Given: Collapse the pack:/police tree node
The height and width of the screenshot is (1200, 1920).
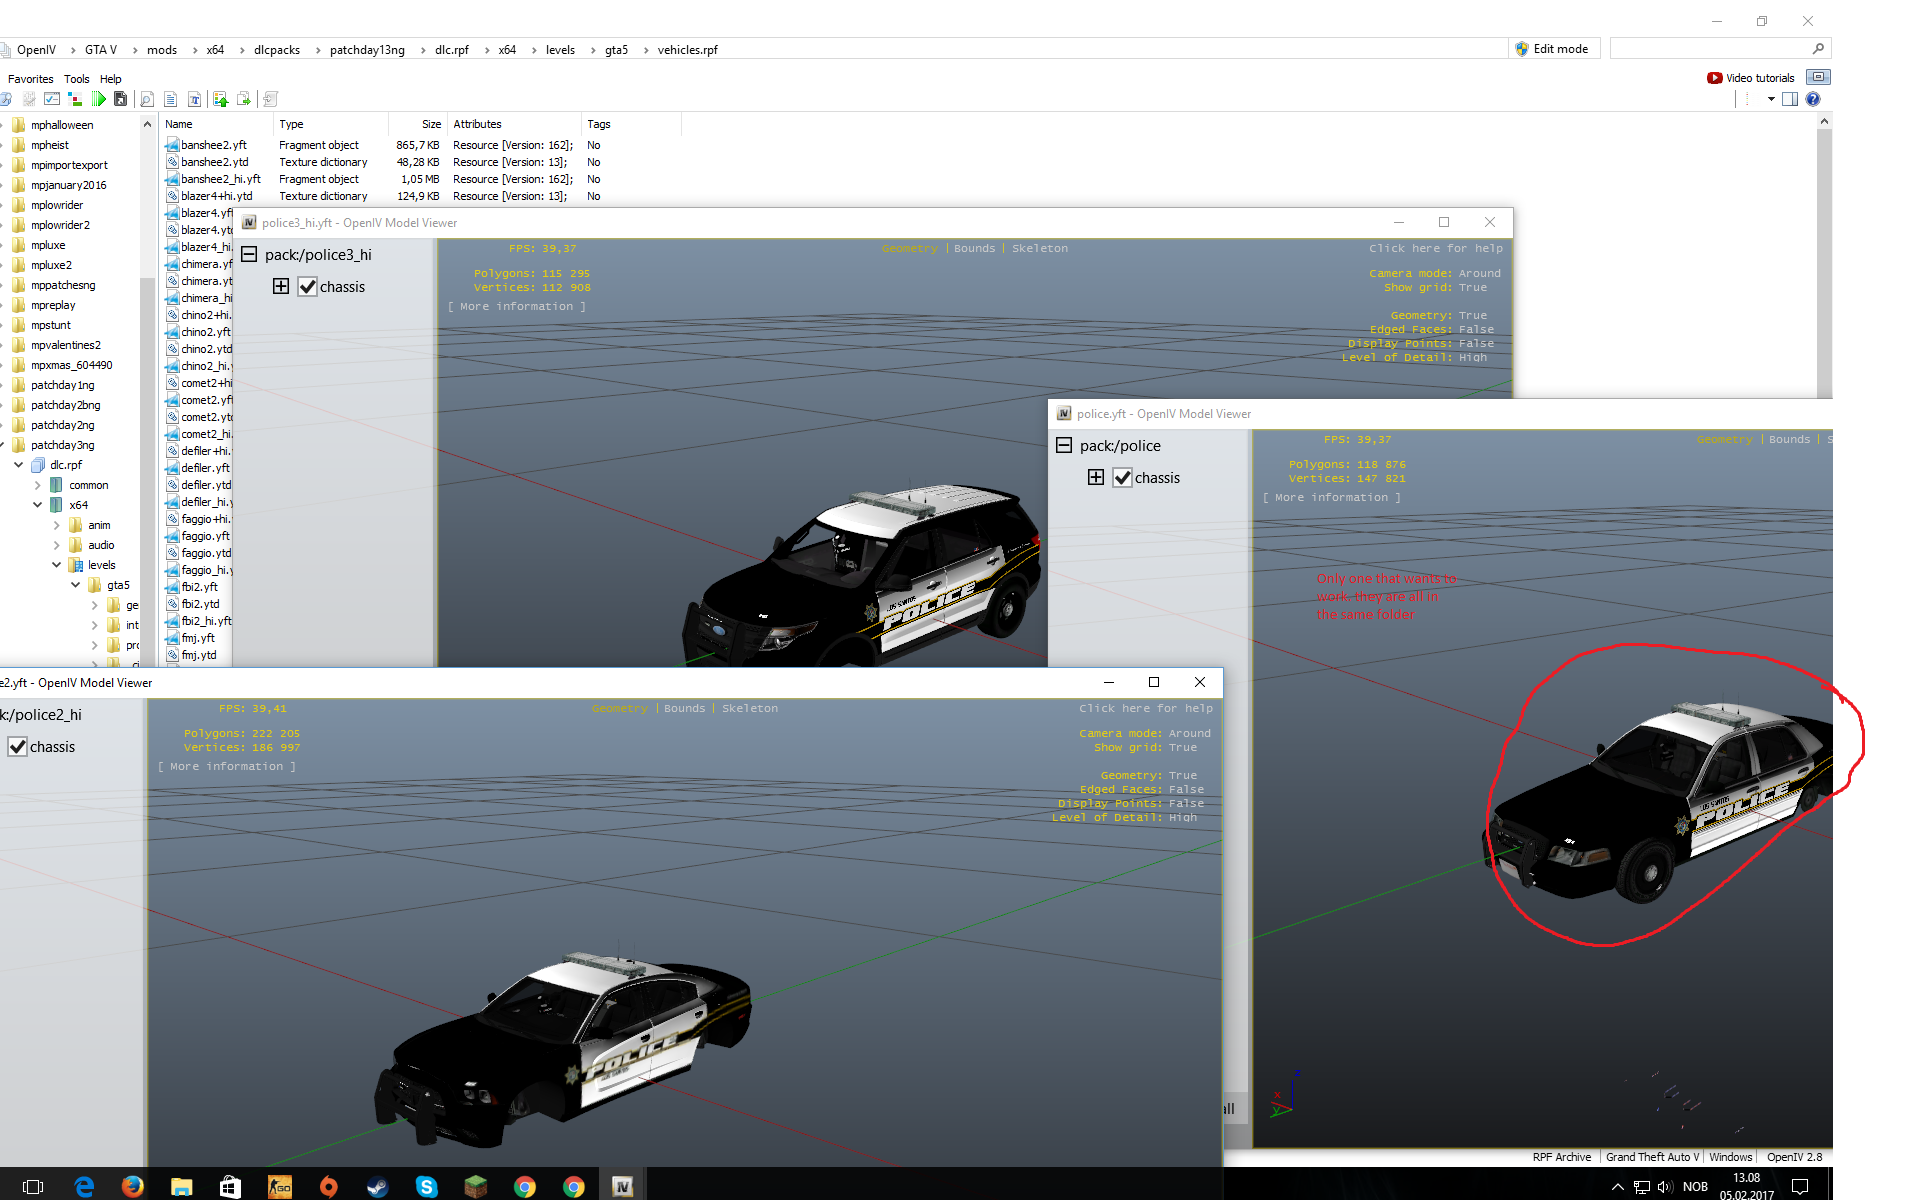Looking at the screenshot, I should click(1064, 446).
